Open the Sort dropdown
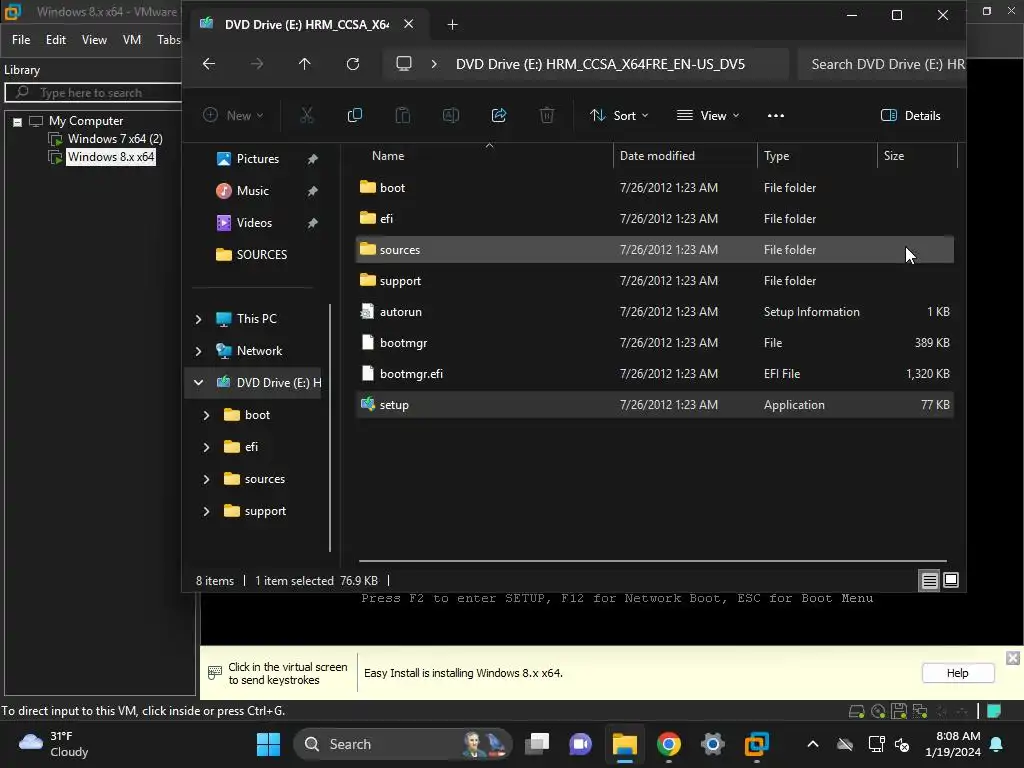Screen dimensions: 1024x768 619,116
